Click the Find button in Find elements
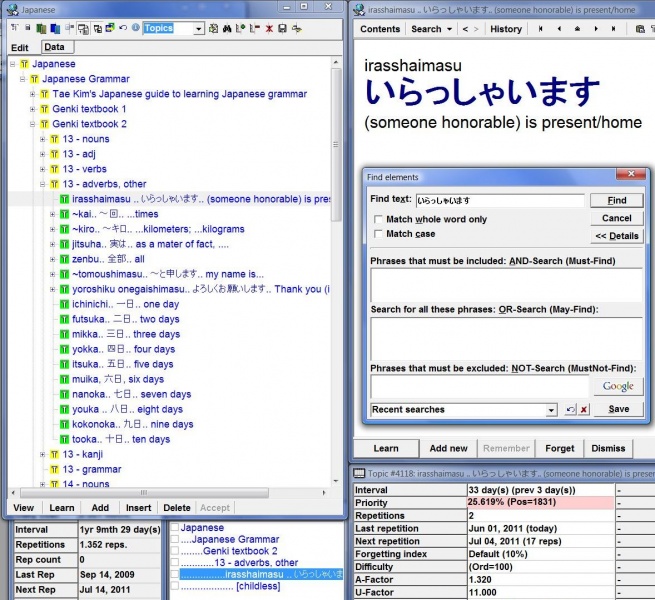The image size is (655, 600). (617, 201)
